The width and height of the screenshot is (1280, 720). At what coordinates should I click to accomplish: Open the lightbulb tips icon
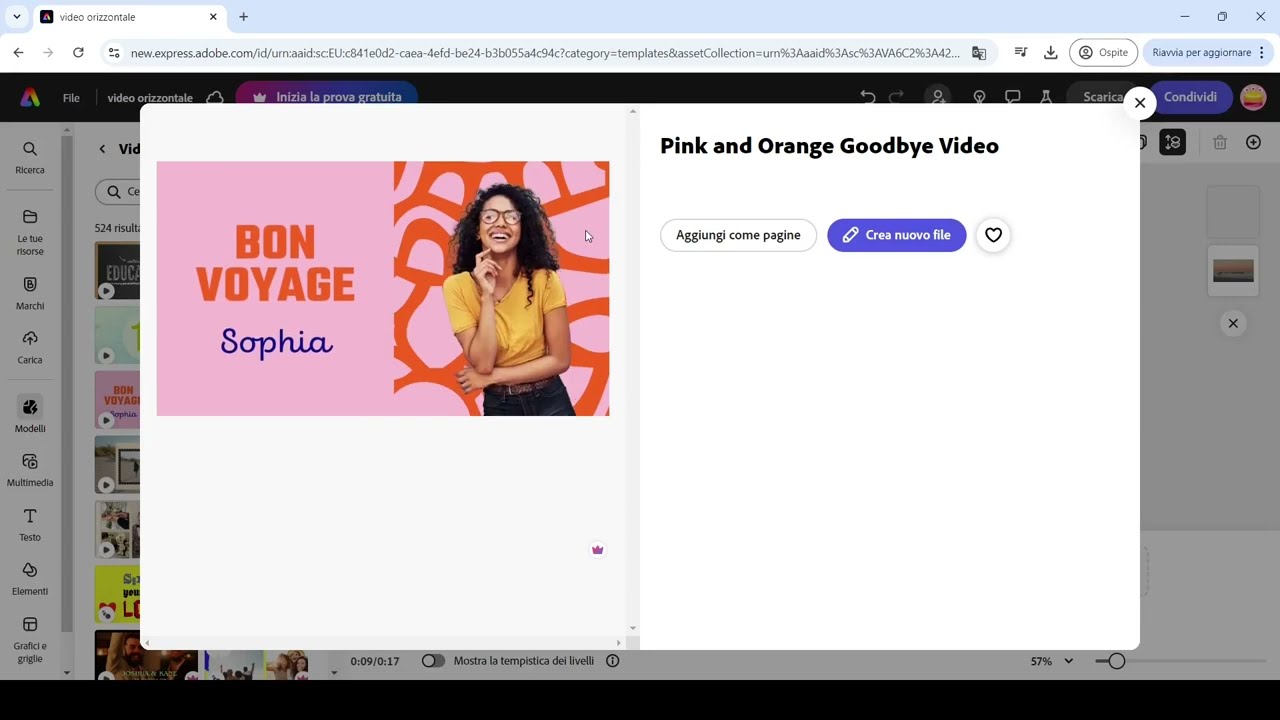tap(979, 97)
